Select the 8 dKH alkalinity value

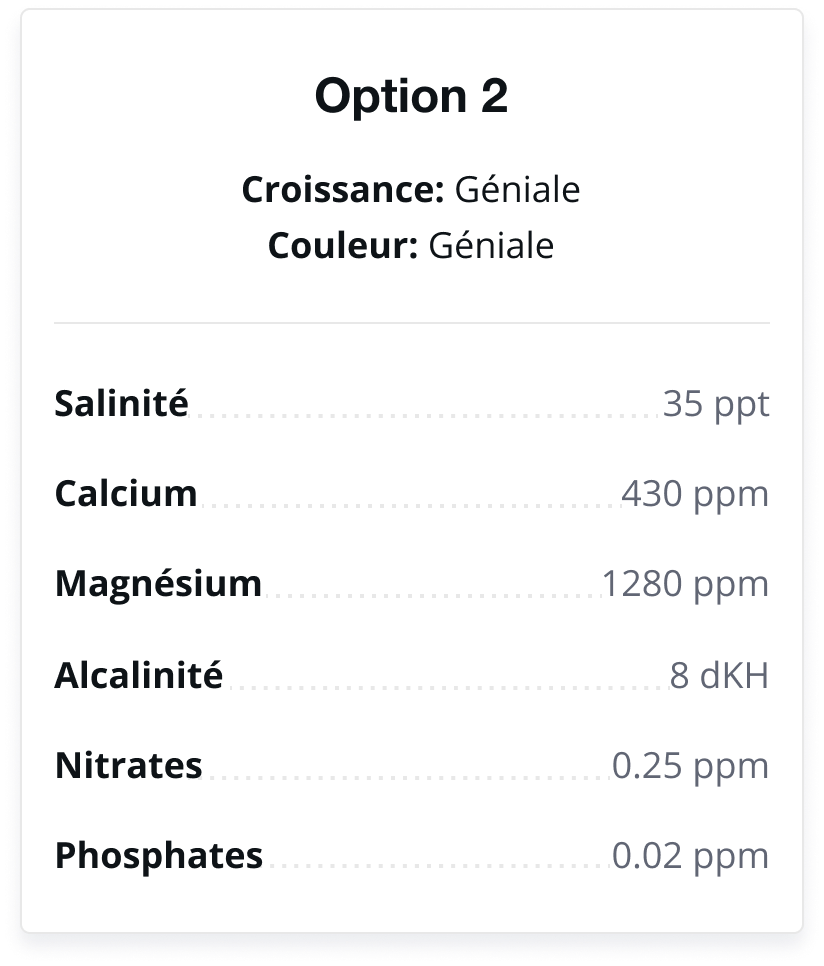(719, 675)
